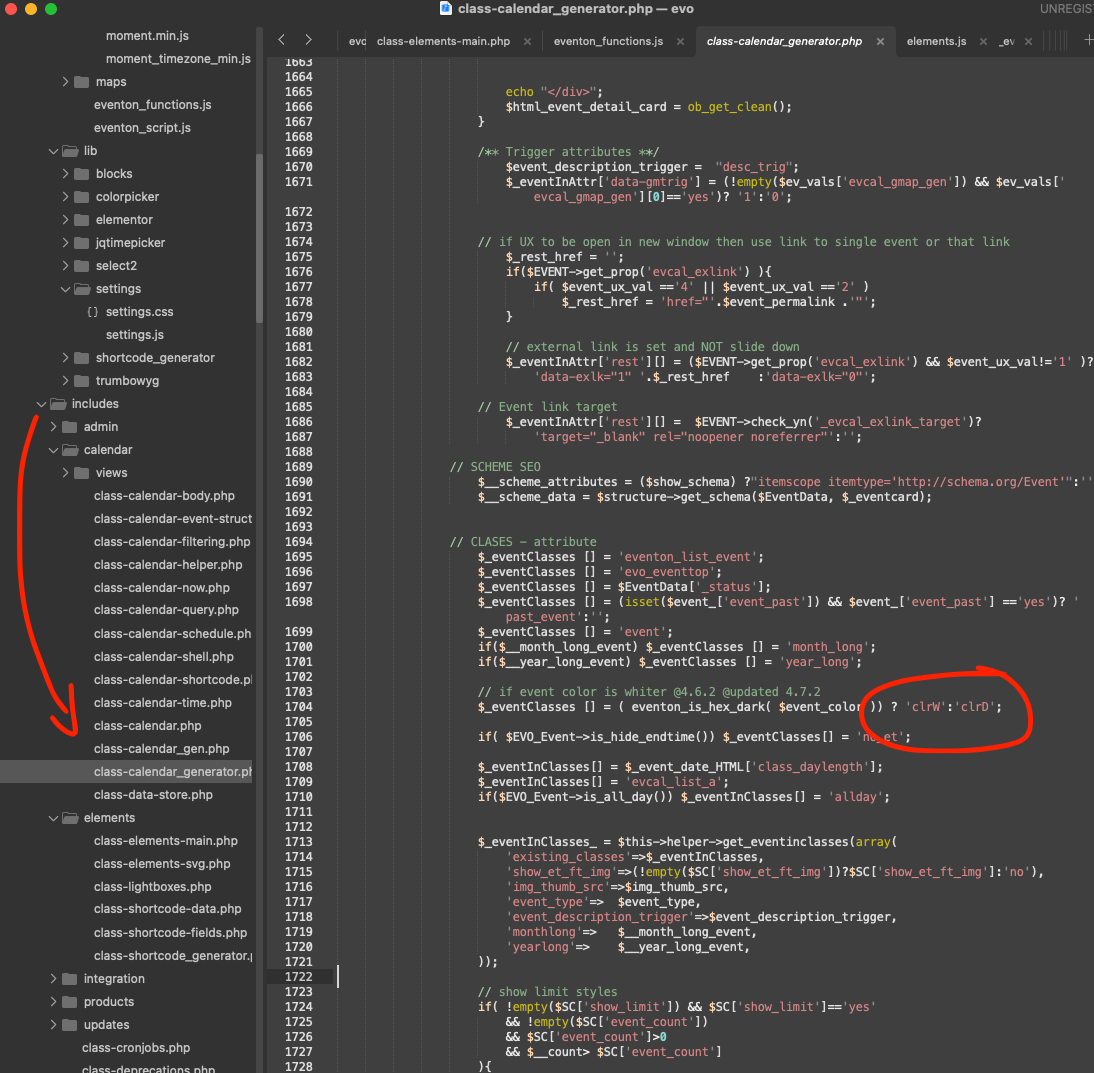Open class-shortcode-fields.php file

[x=170, y=933]
